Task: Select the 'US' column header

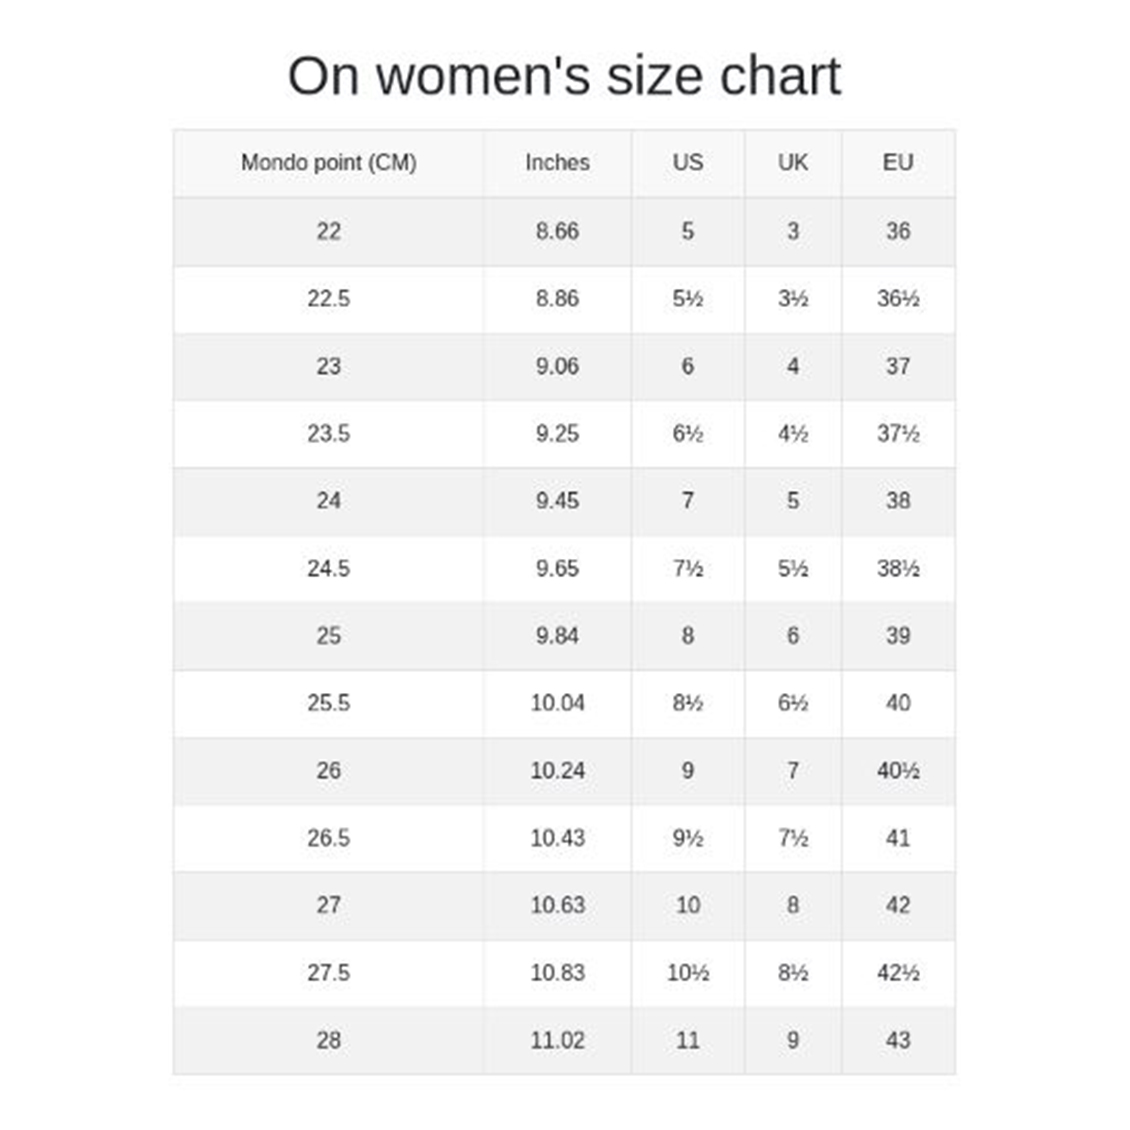Action: [x=687, y=162]
